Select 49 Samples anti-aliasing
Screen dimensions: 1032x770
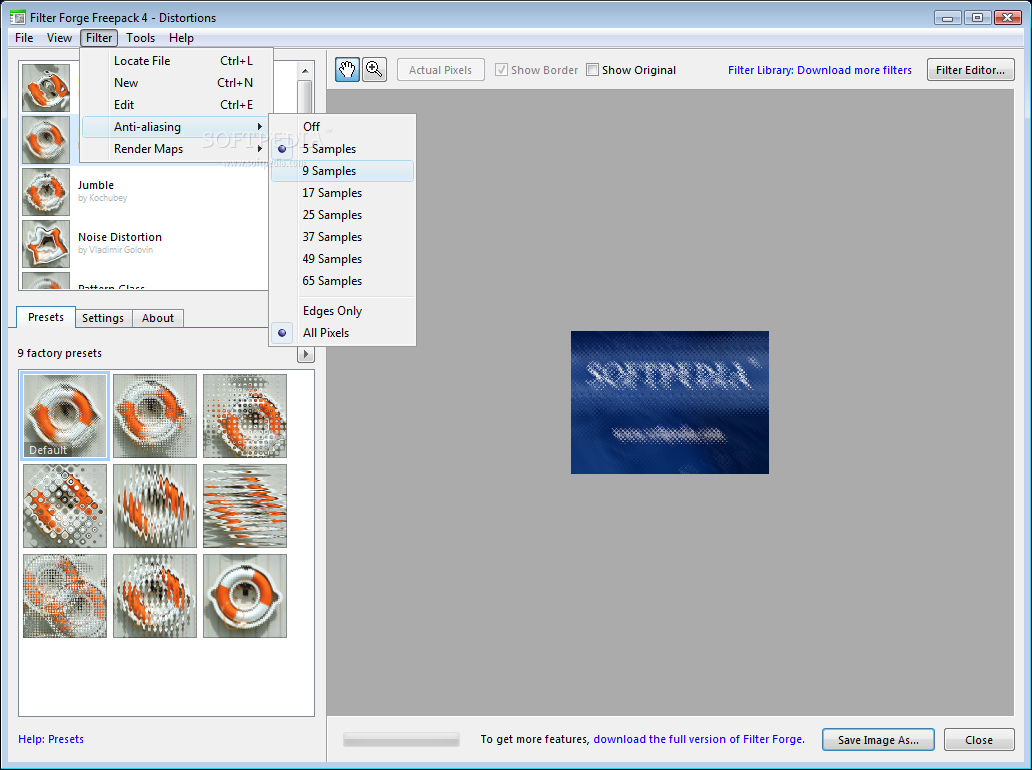[x=342, y=259]
